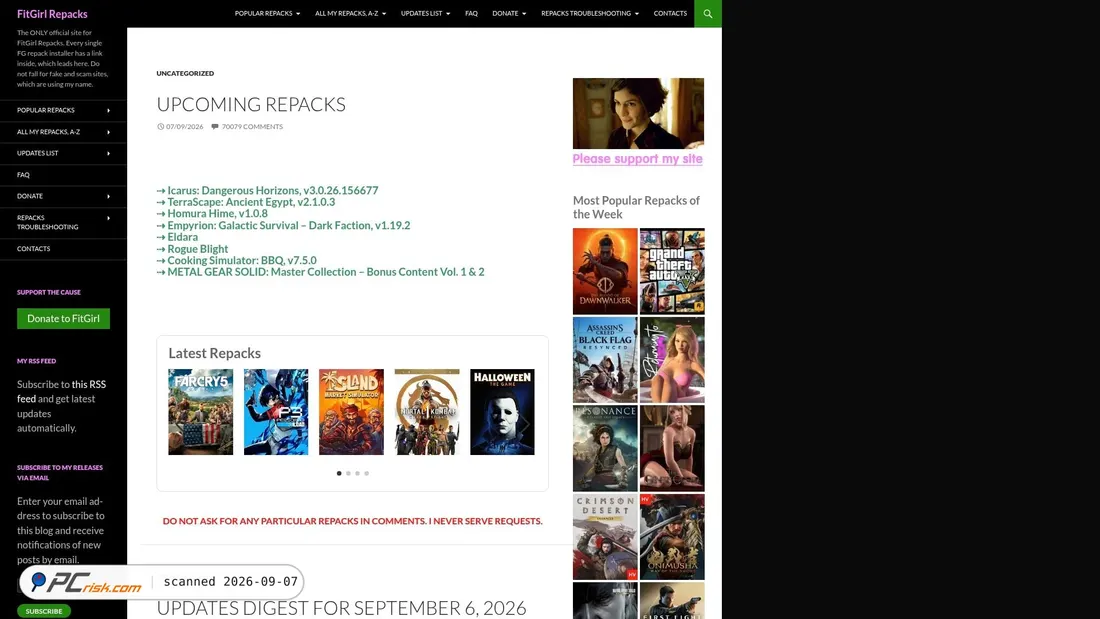Image resolution: width=1100 pixels, height=619 pixels.
Task: Open Assassin's Creed Black Flag Resynced cover
Action: pyautogui.click(x=605, y=359)
